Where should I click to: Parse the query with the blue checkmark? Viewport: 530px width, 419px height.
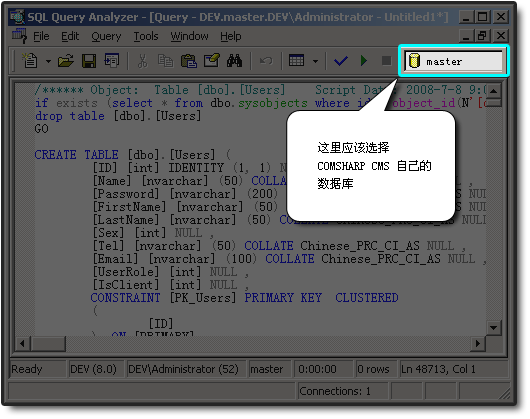(341, 61)
